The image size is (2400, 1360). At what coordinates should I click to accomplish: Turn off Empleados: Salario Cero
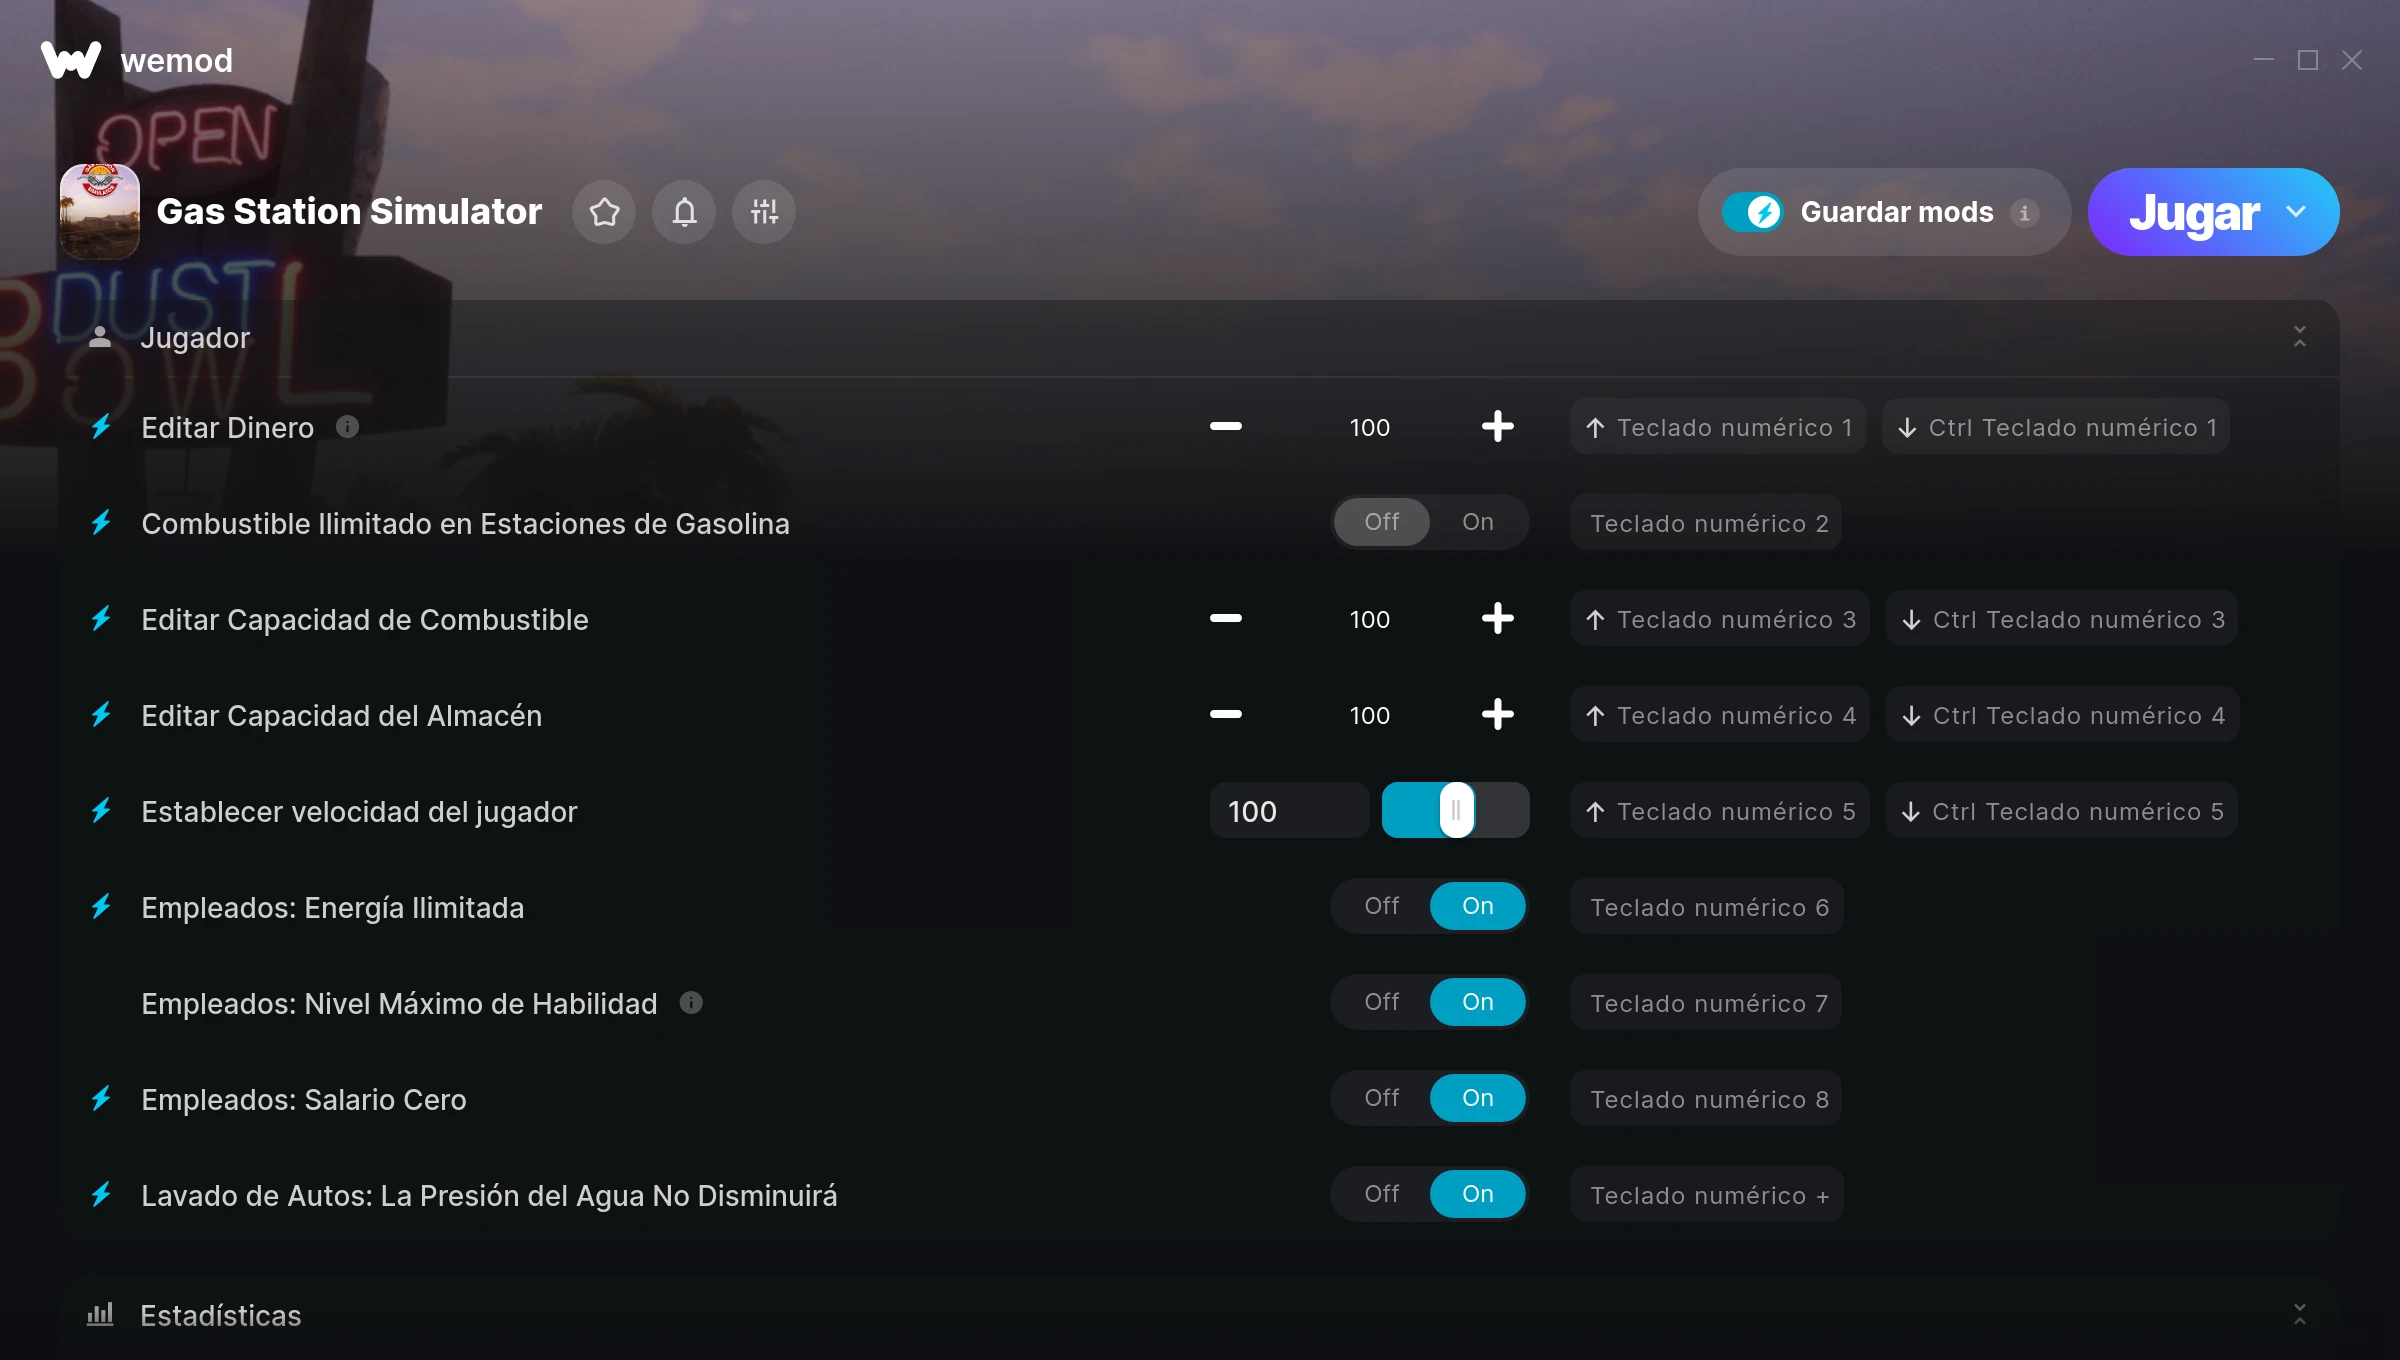click(x=1382, y=1098)
